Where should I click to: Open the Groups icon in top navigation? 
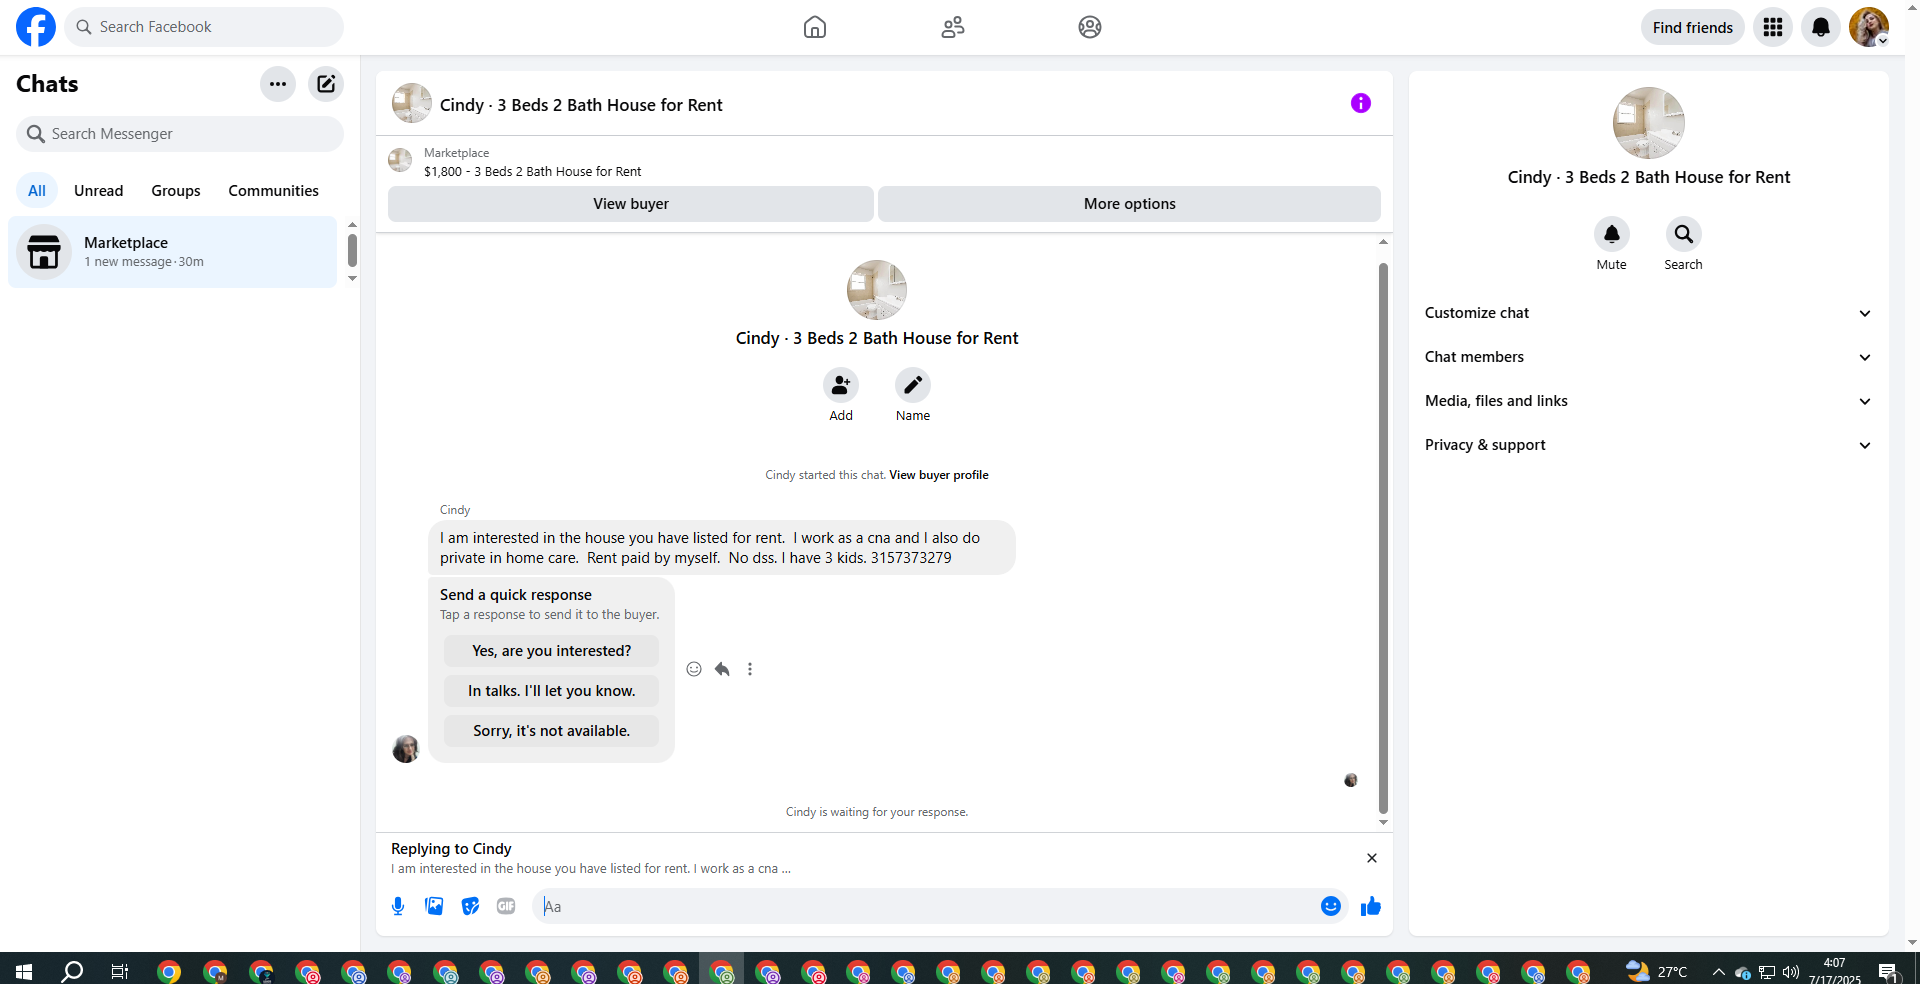pyautogui.click(x=1090, y=27)
